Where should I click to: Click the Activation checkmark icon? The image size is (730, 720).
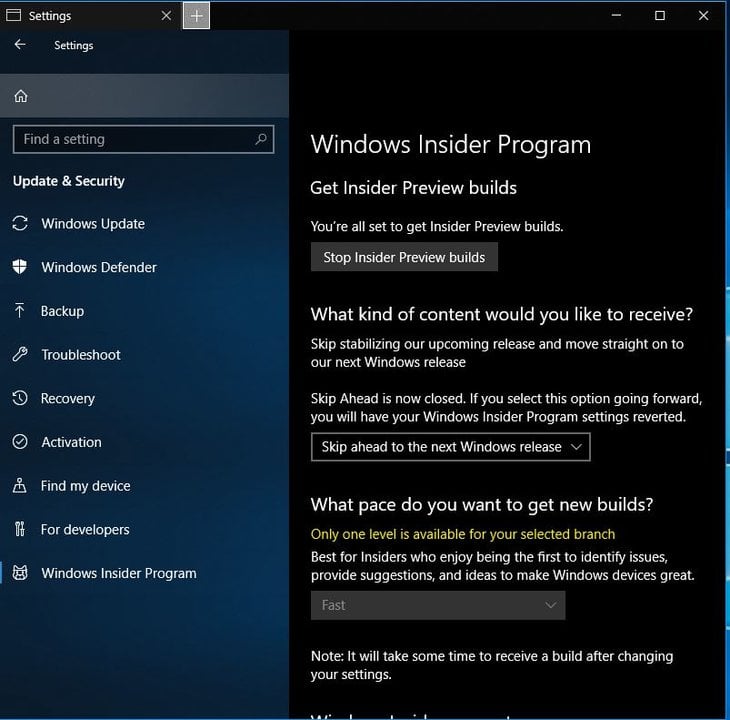point(20,442)
